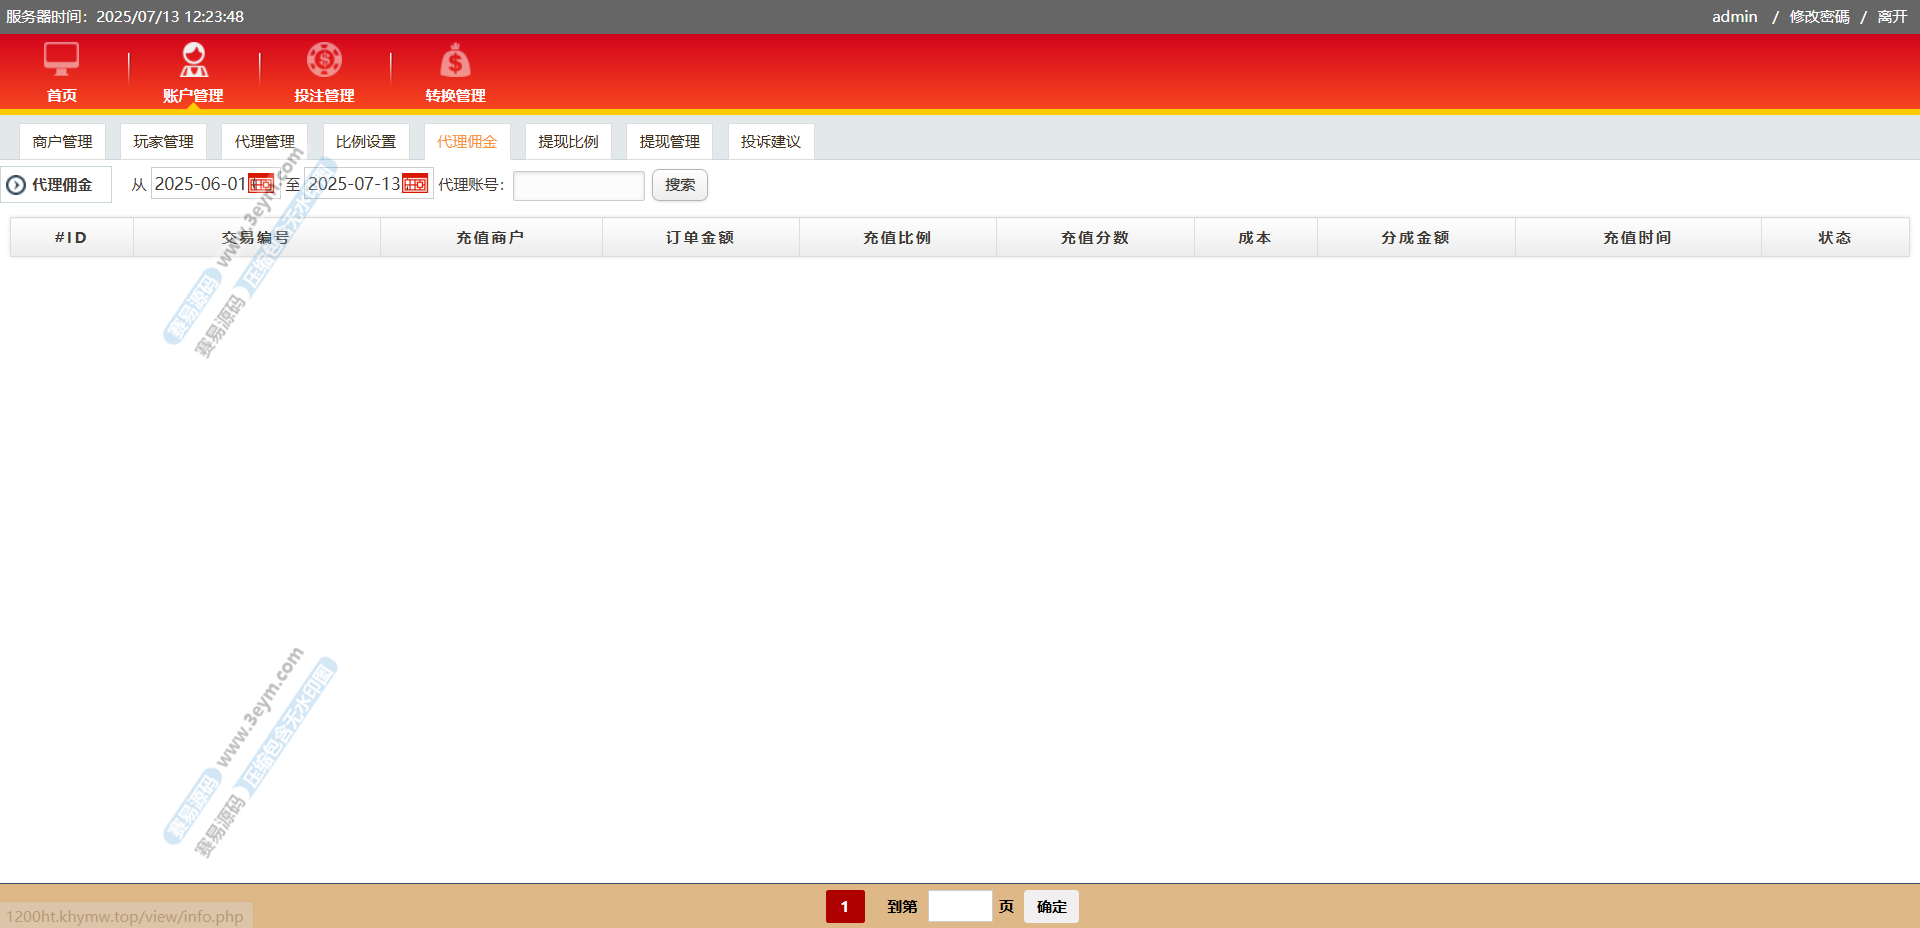Click the 代理佣金 circle arrow icon
The width and height of the screenshot is (1920, 928).
point(16,185)
